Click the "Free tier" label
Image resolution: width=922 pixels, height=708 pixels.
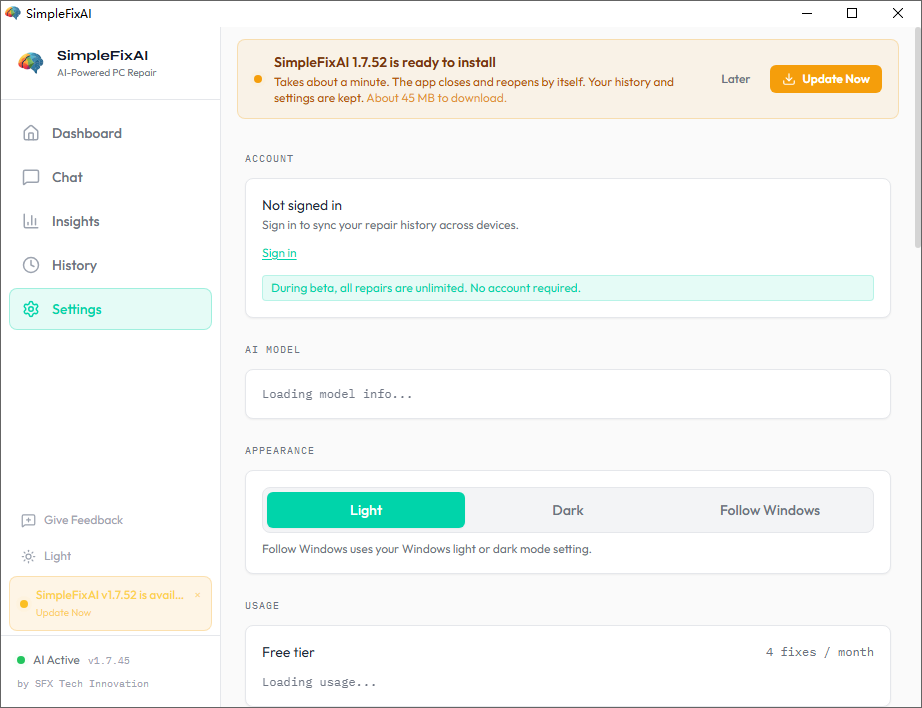point(288,652)
